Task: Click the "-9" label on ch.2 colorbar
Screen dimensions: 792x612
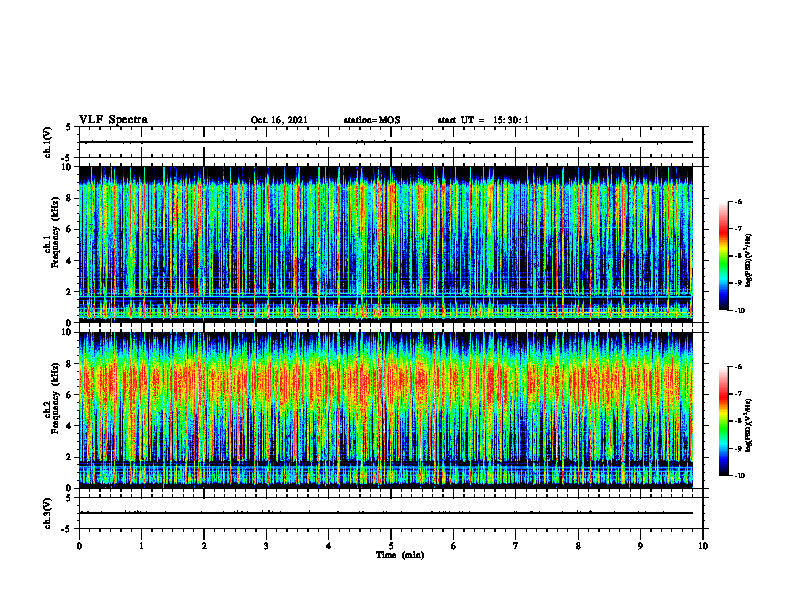Action: pyautogui.click(x=738, y=448)
